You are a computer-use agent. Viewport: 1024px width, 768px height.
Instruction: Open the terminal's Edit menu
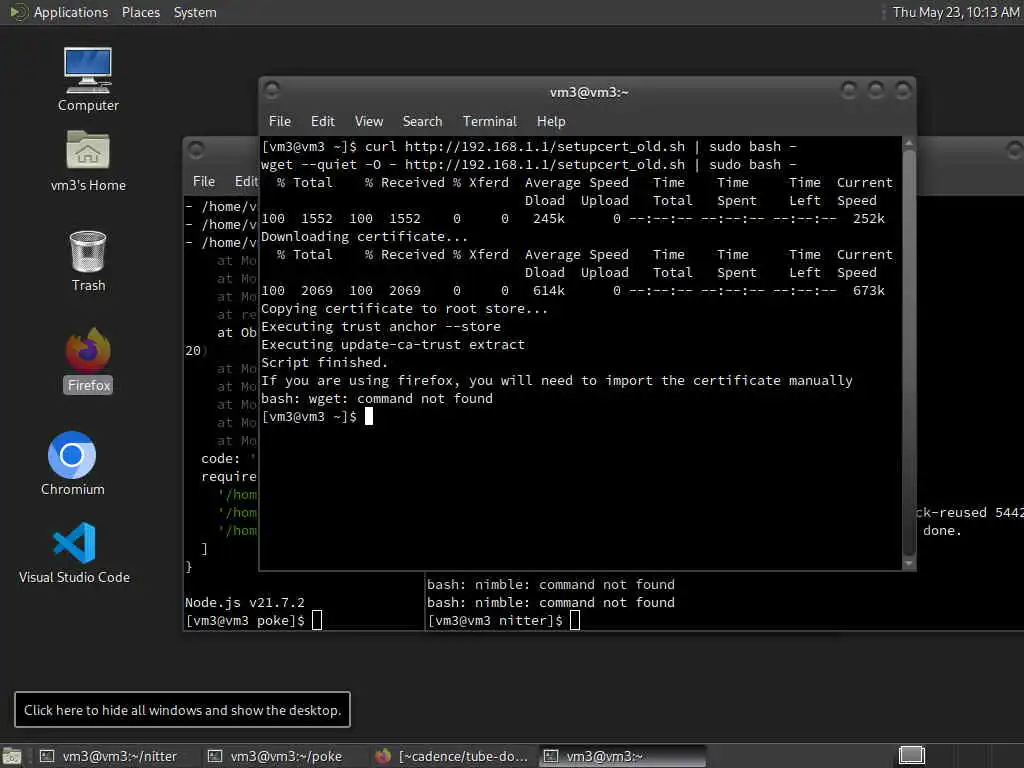[323, 121]
